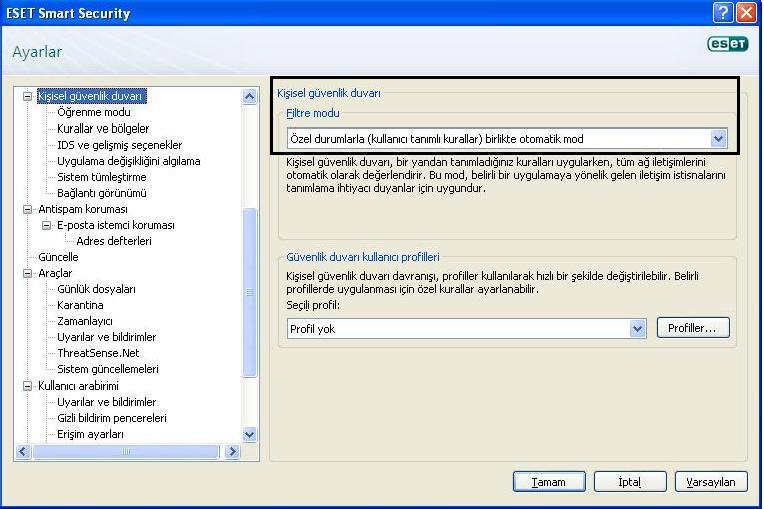Click tree horizontal scrollbar right arrow
The height and width of the screenshot is (509, 764).
click(x=232, y=452)
